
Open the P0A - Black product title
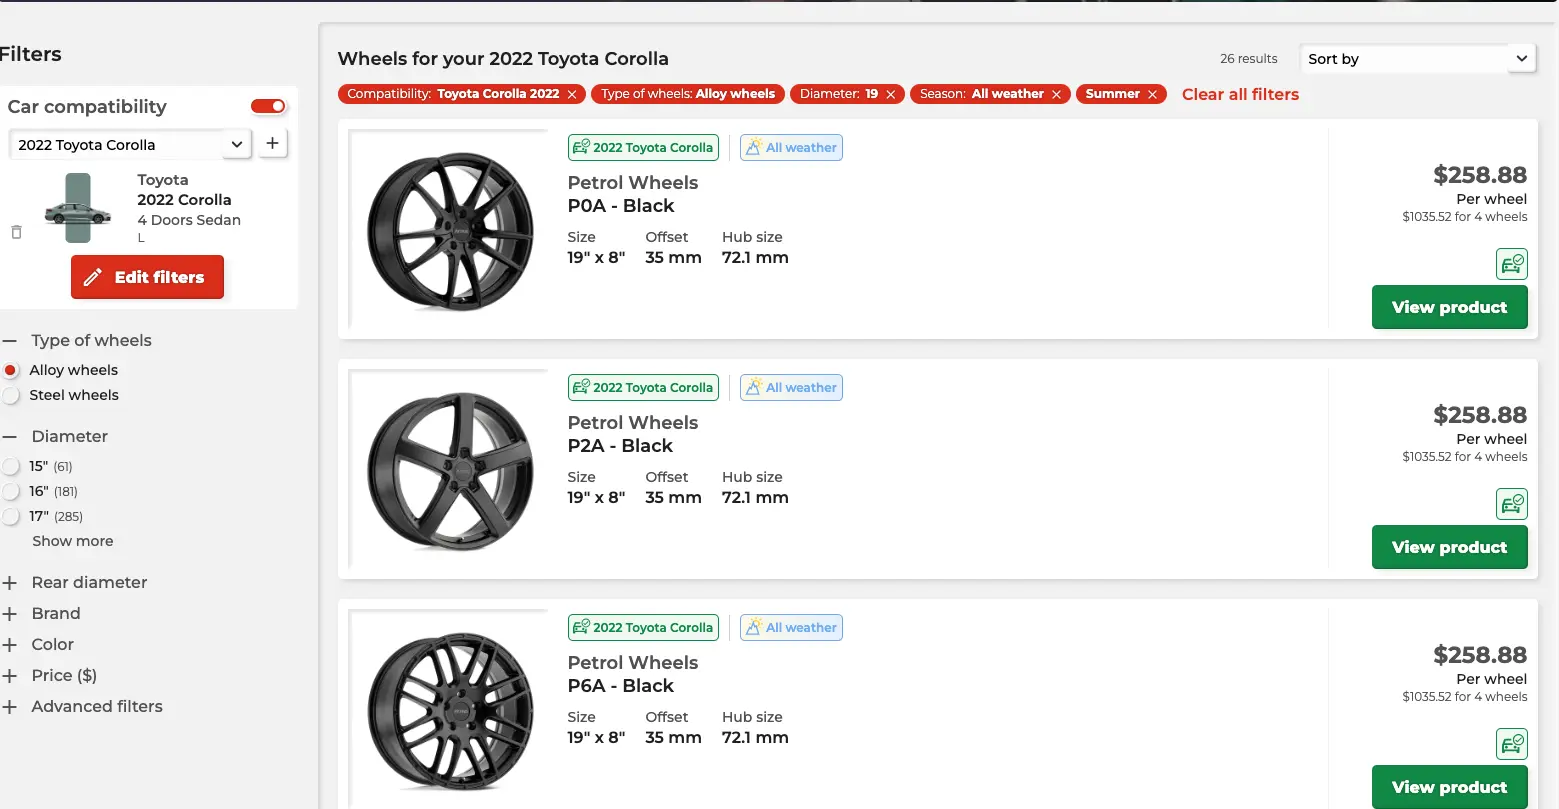pyautogui.click(x=621, y=206)
